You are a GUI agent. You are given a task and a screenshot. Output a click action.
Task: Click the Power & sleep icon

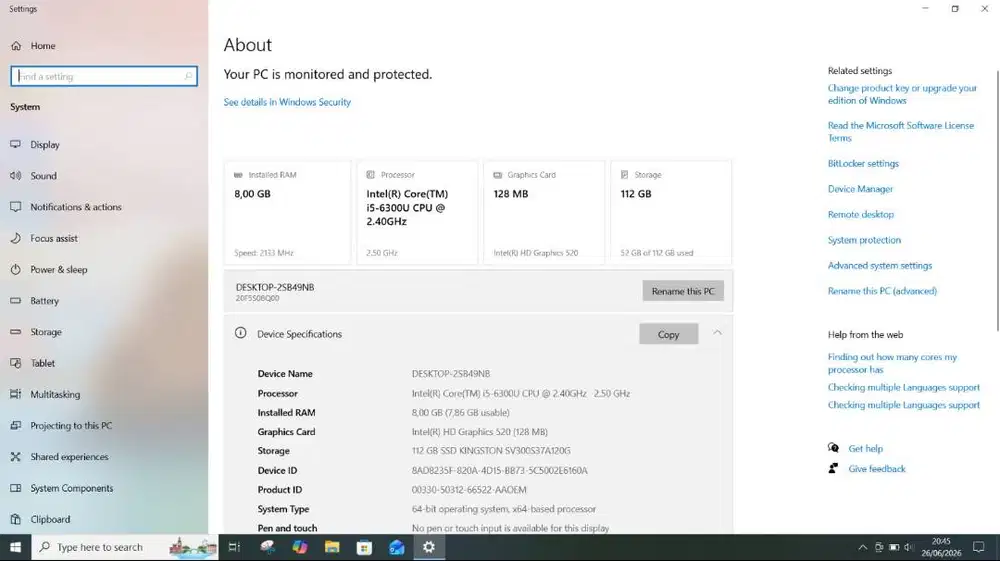click(16, 270)
